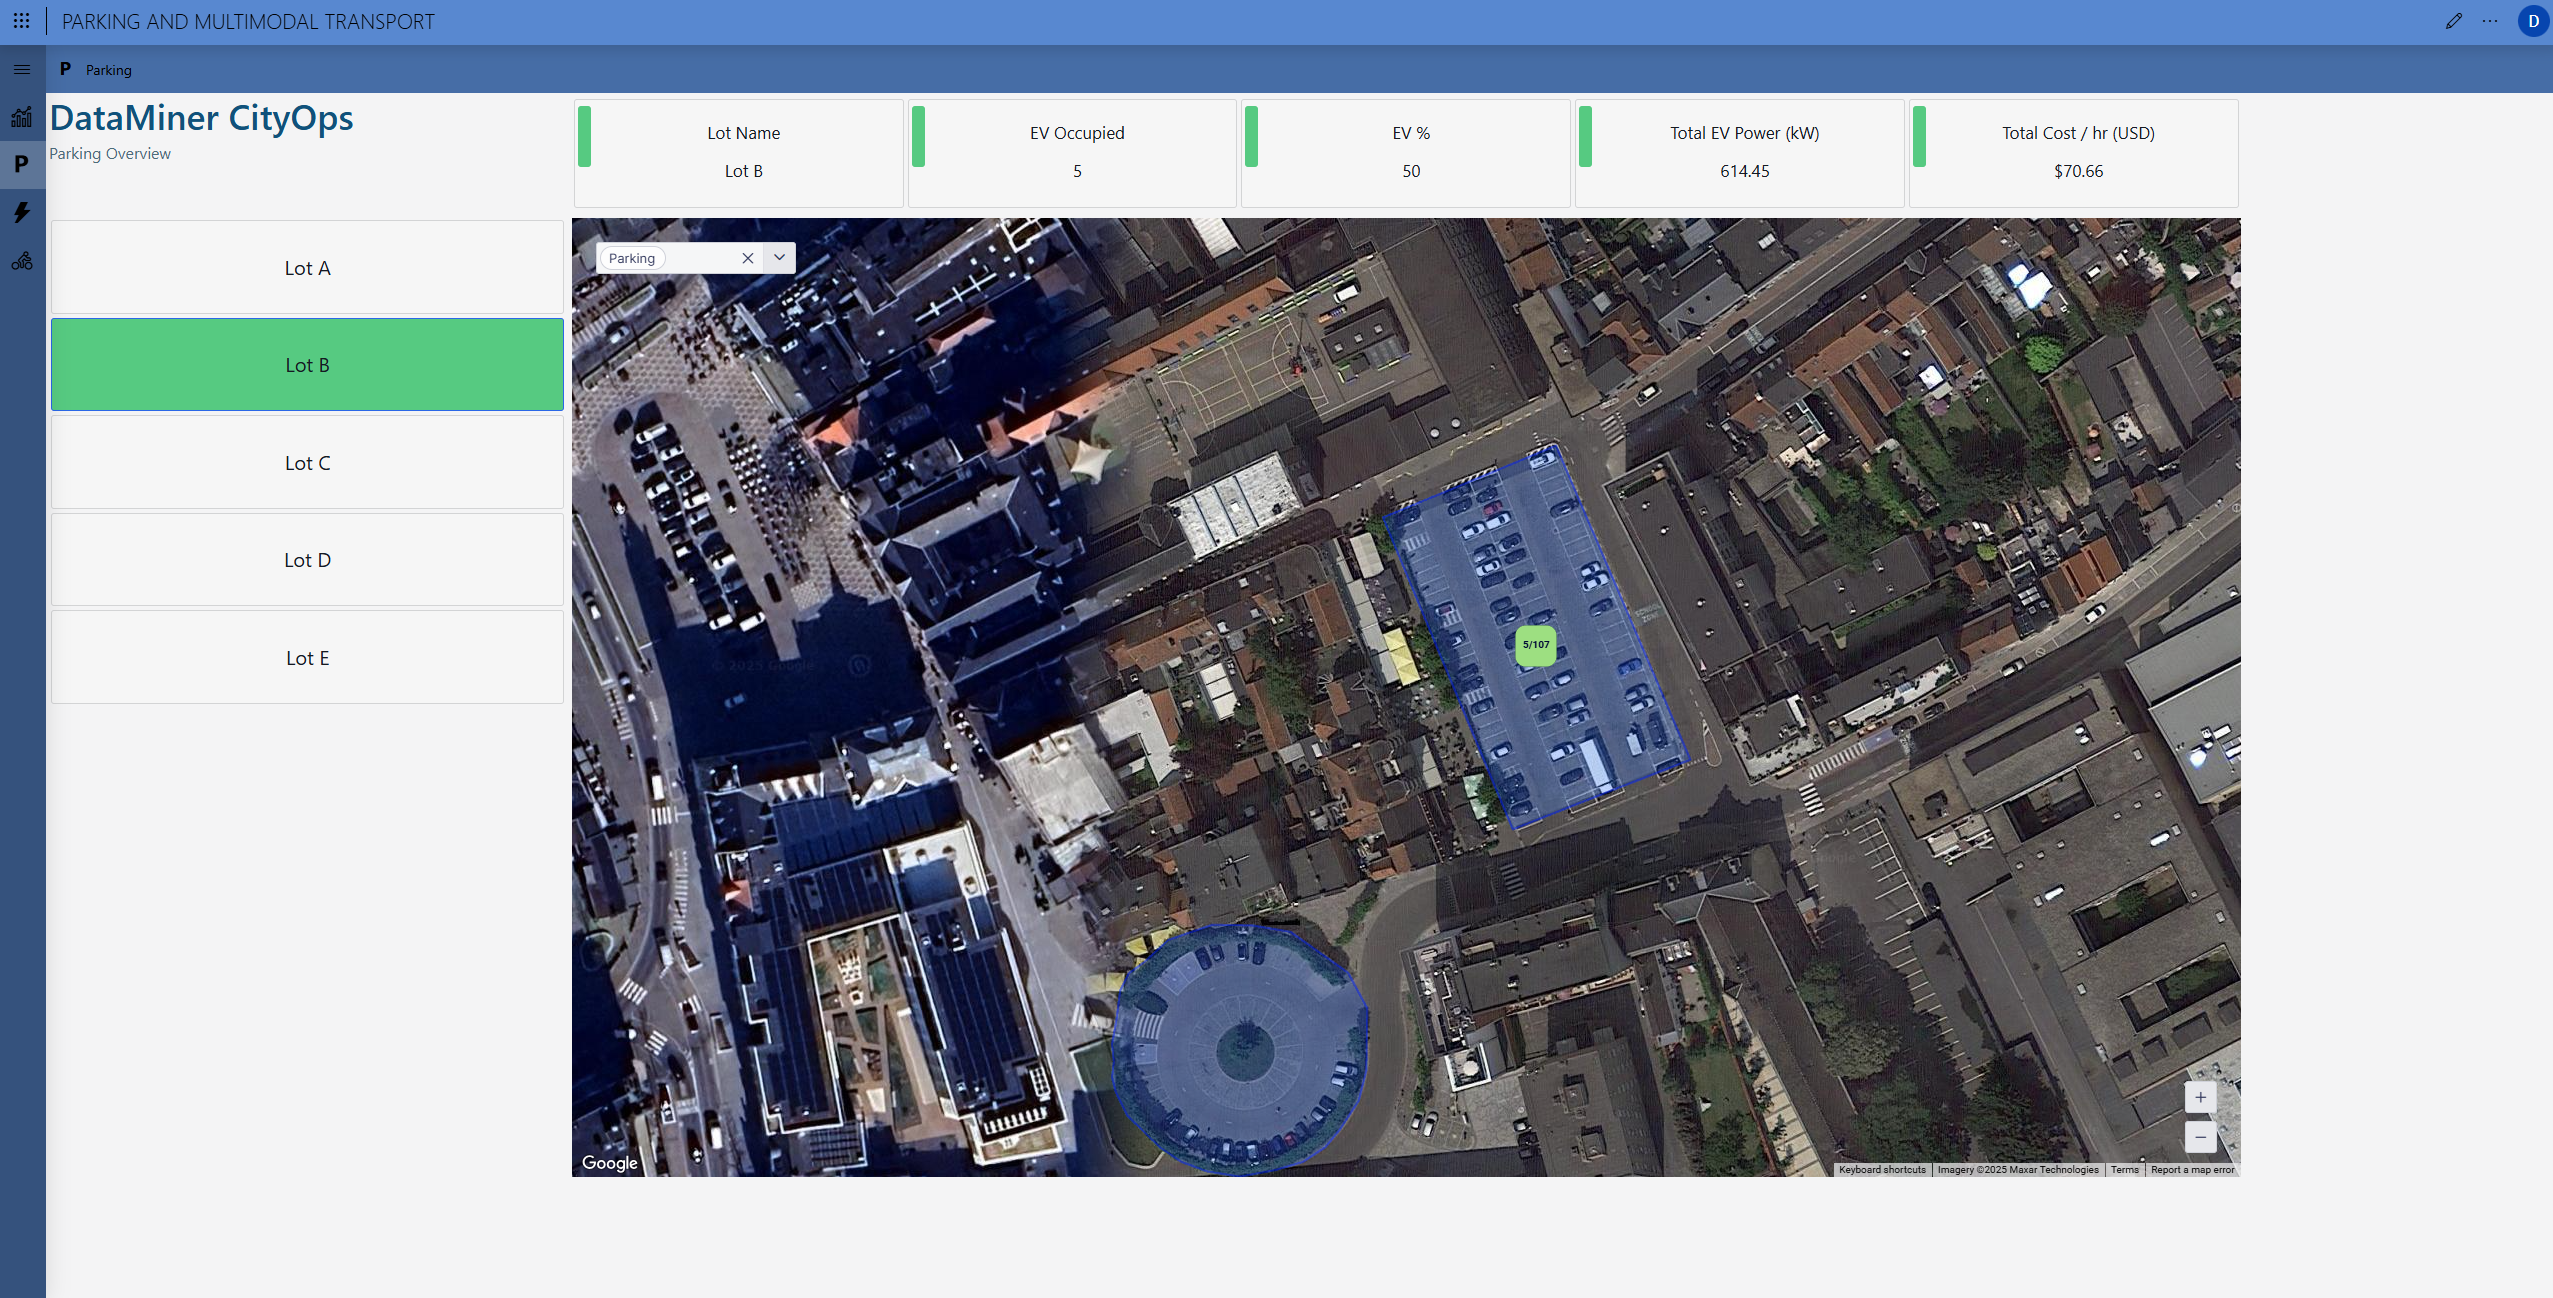Select the Parking P sidebar icon

point(22,165)
